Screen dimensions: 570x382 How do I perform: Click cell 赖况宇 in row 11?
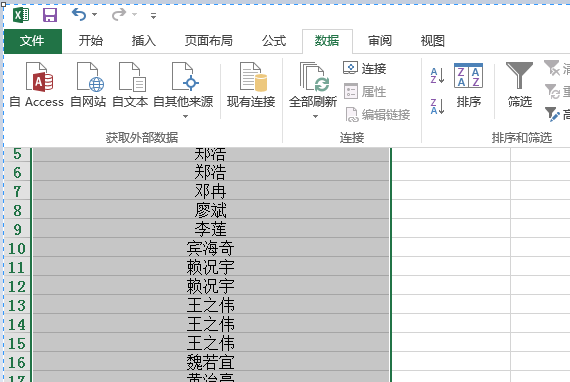211,267
